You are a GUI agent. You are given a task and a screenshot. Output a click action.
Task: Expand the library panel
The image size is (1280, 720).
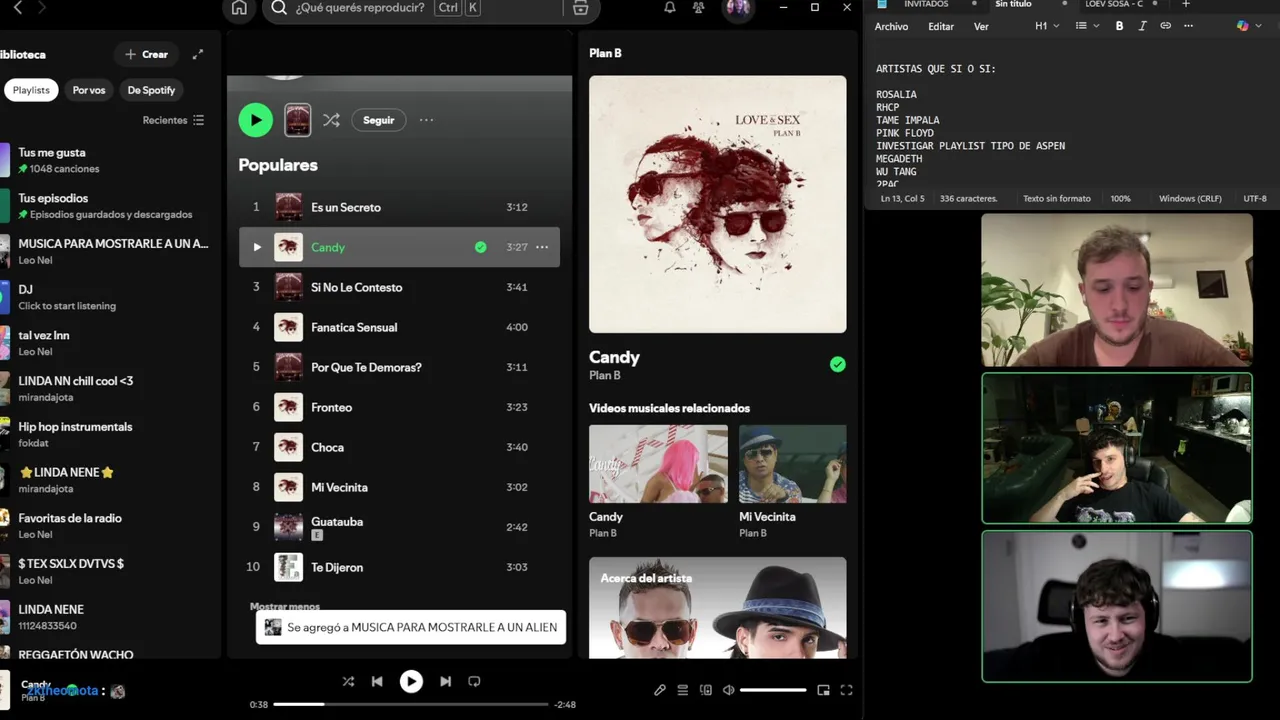pyautogui.click(x=198, y=54)
